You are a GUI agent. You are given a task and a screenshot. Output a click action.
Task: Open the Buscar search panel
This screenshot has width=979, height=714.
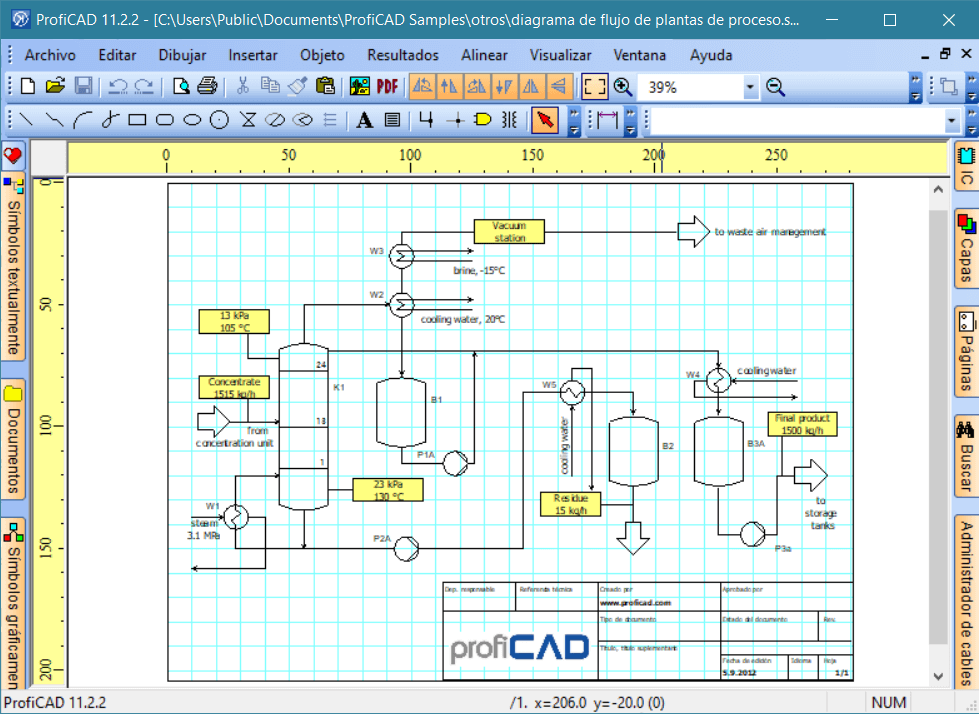point(967,456)
